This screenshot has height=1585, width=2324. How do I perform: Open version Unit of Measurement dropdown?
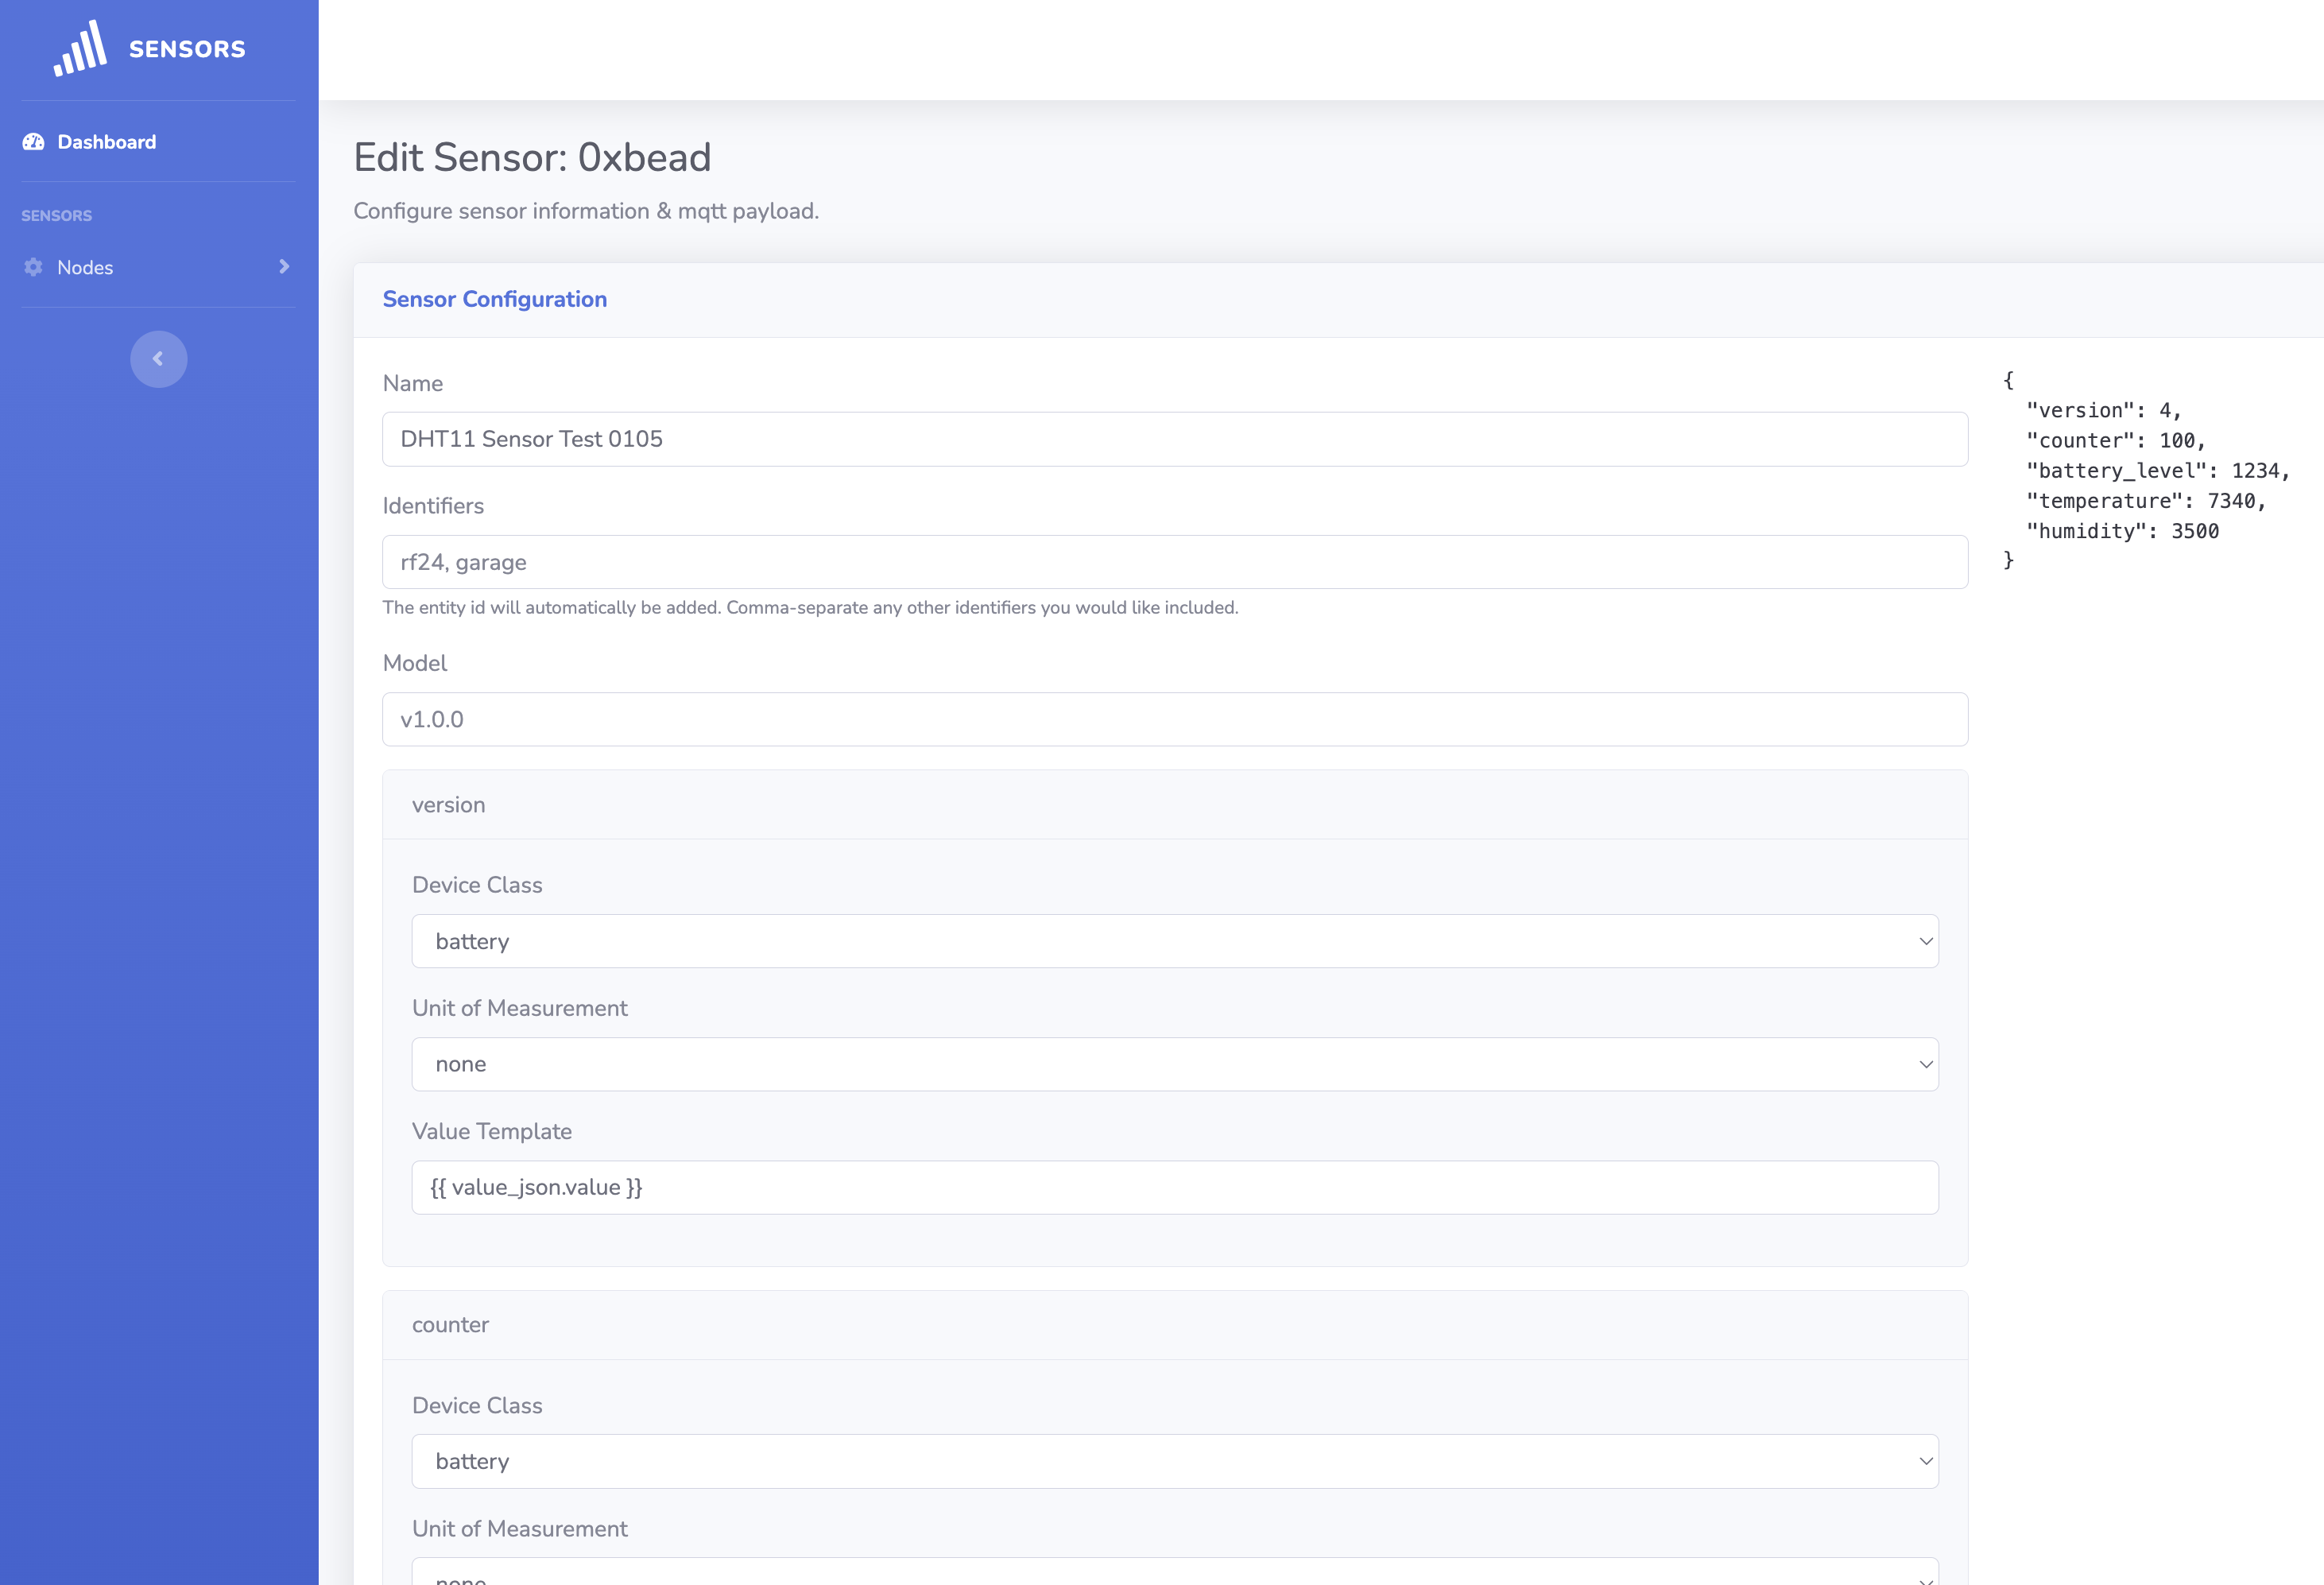(x=1174, y=1064)
